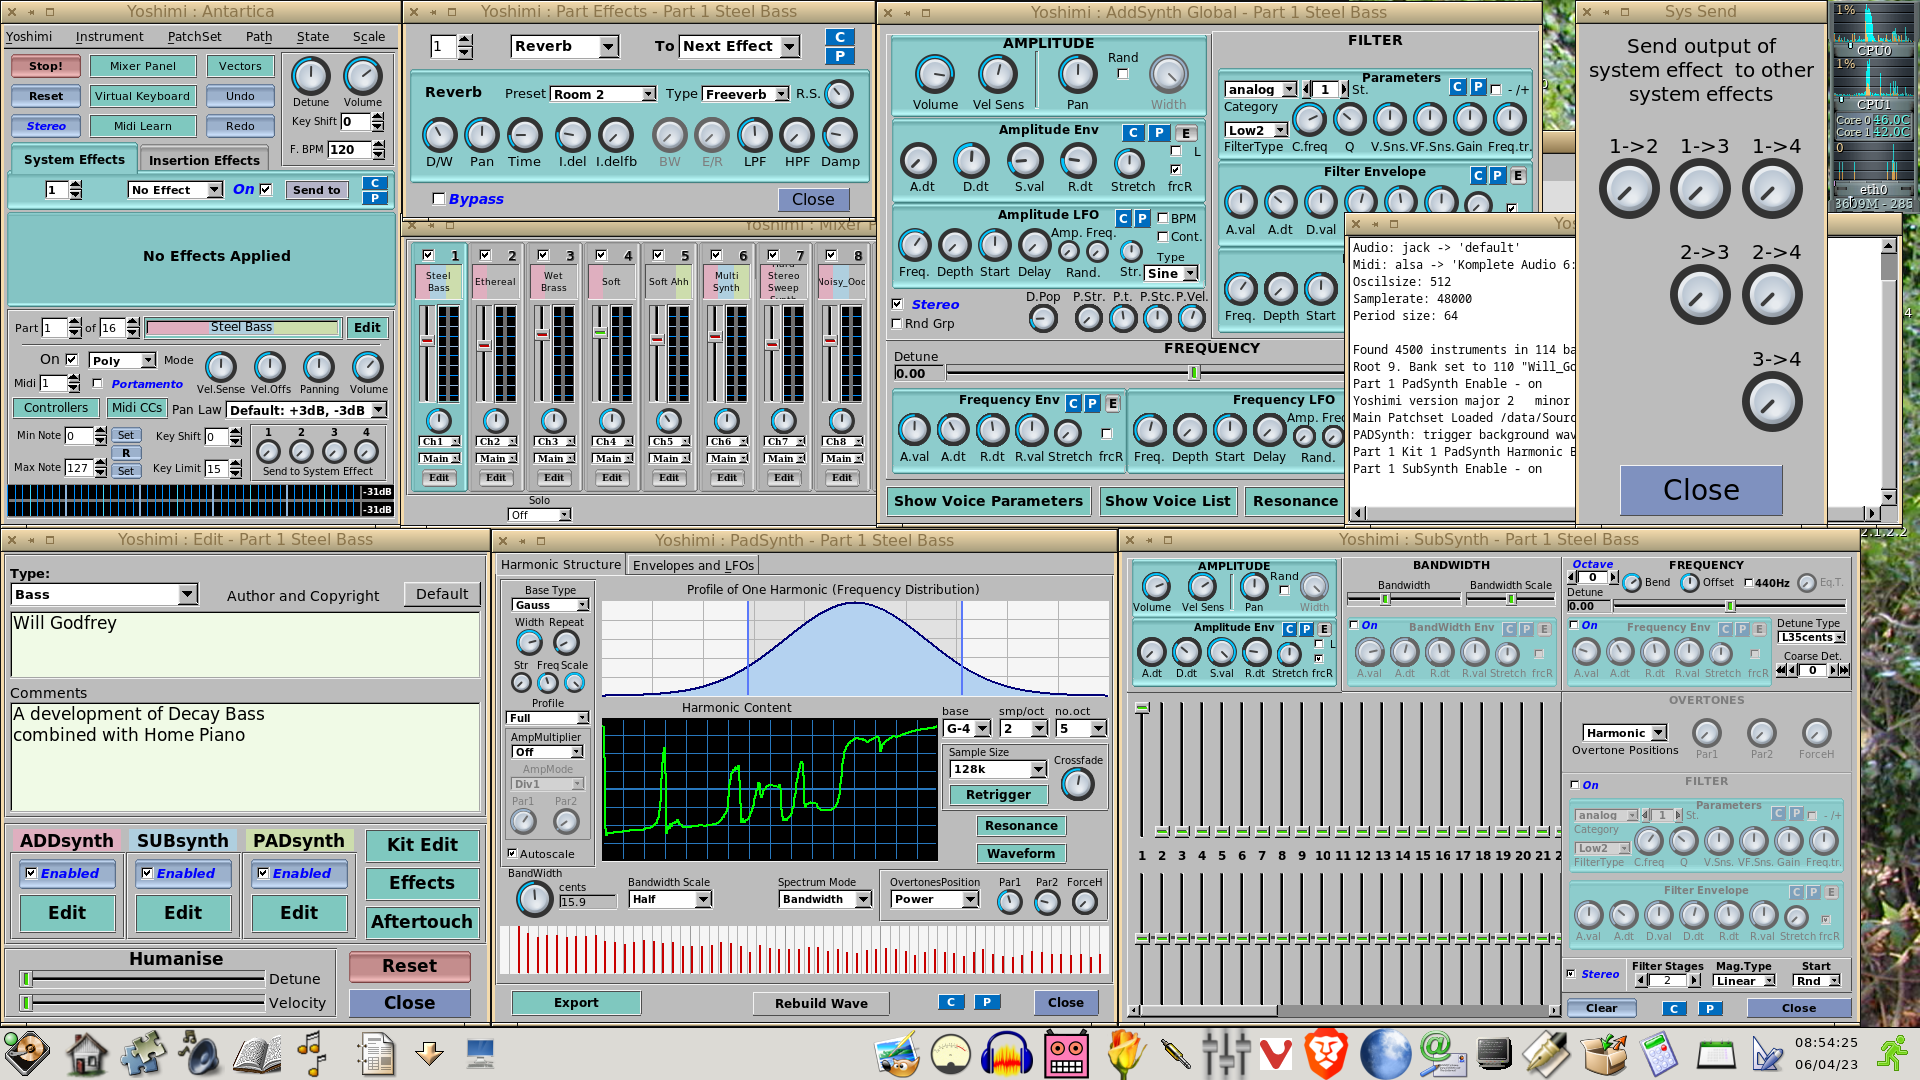Turn the Filter C.freq knob in AddSynth
The image size is (1920, 1080).
[1309, 120]
